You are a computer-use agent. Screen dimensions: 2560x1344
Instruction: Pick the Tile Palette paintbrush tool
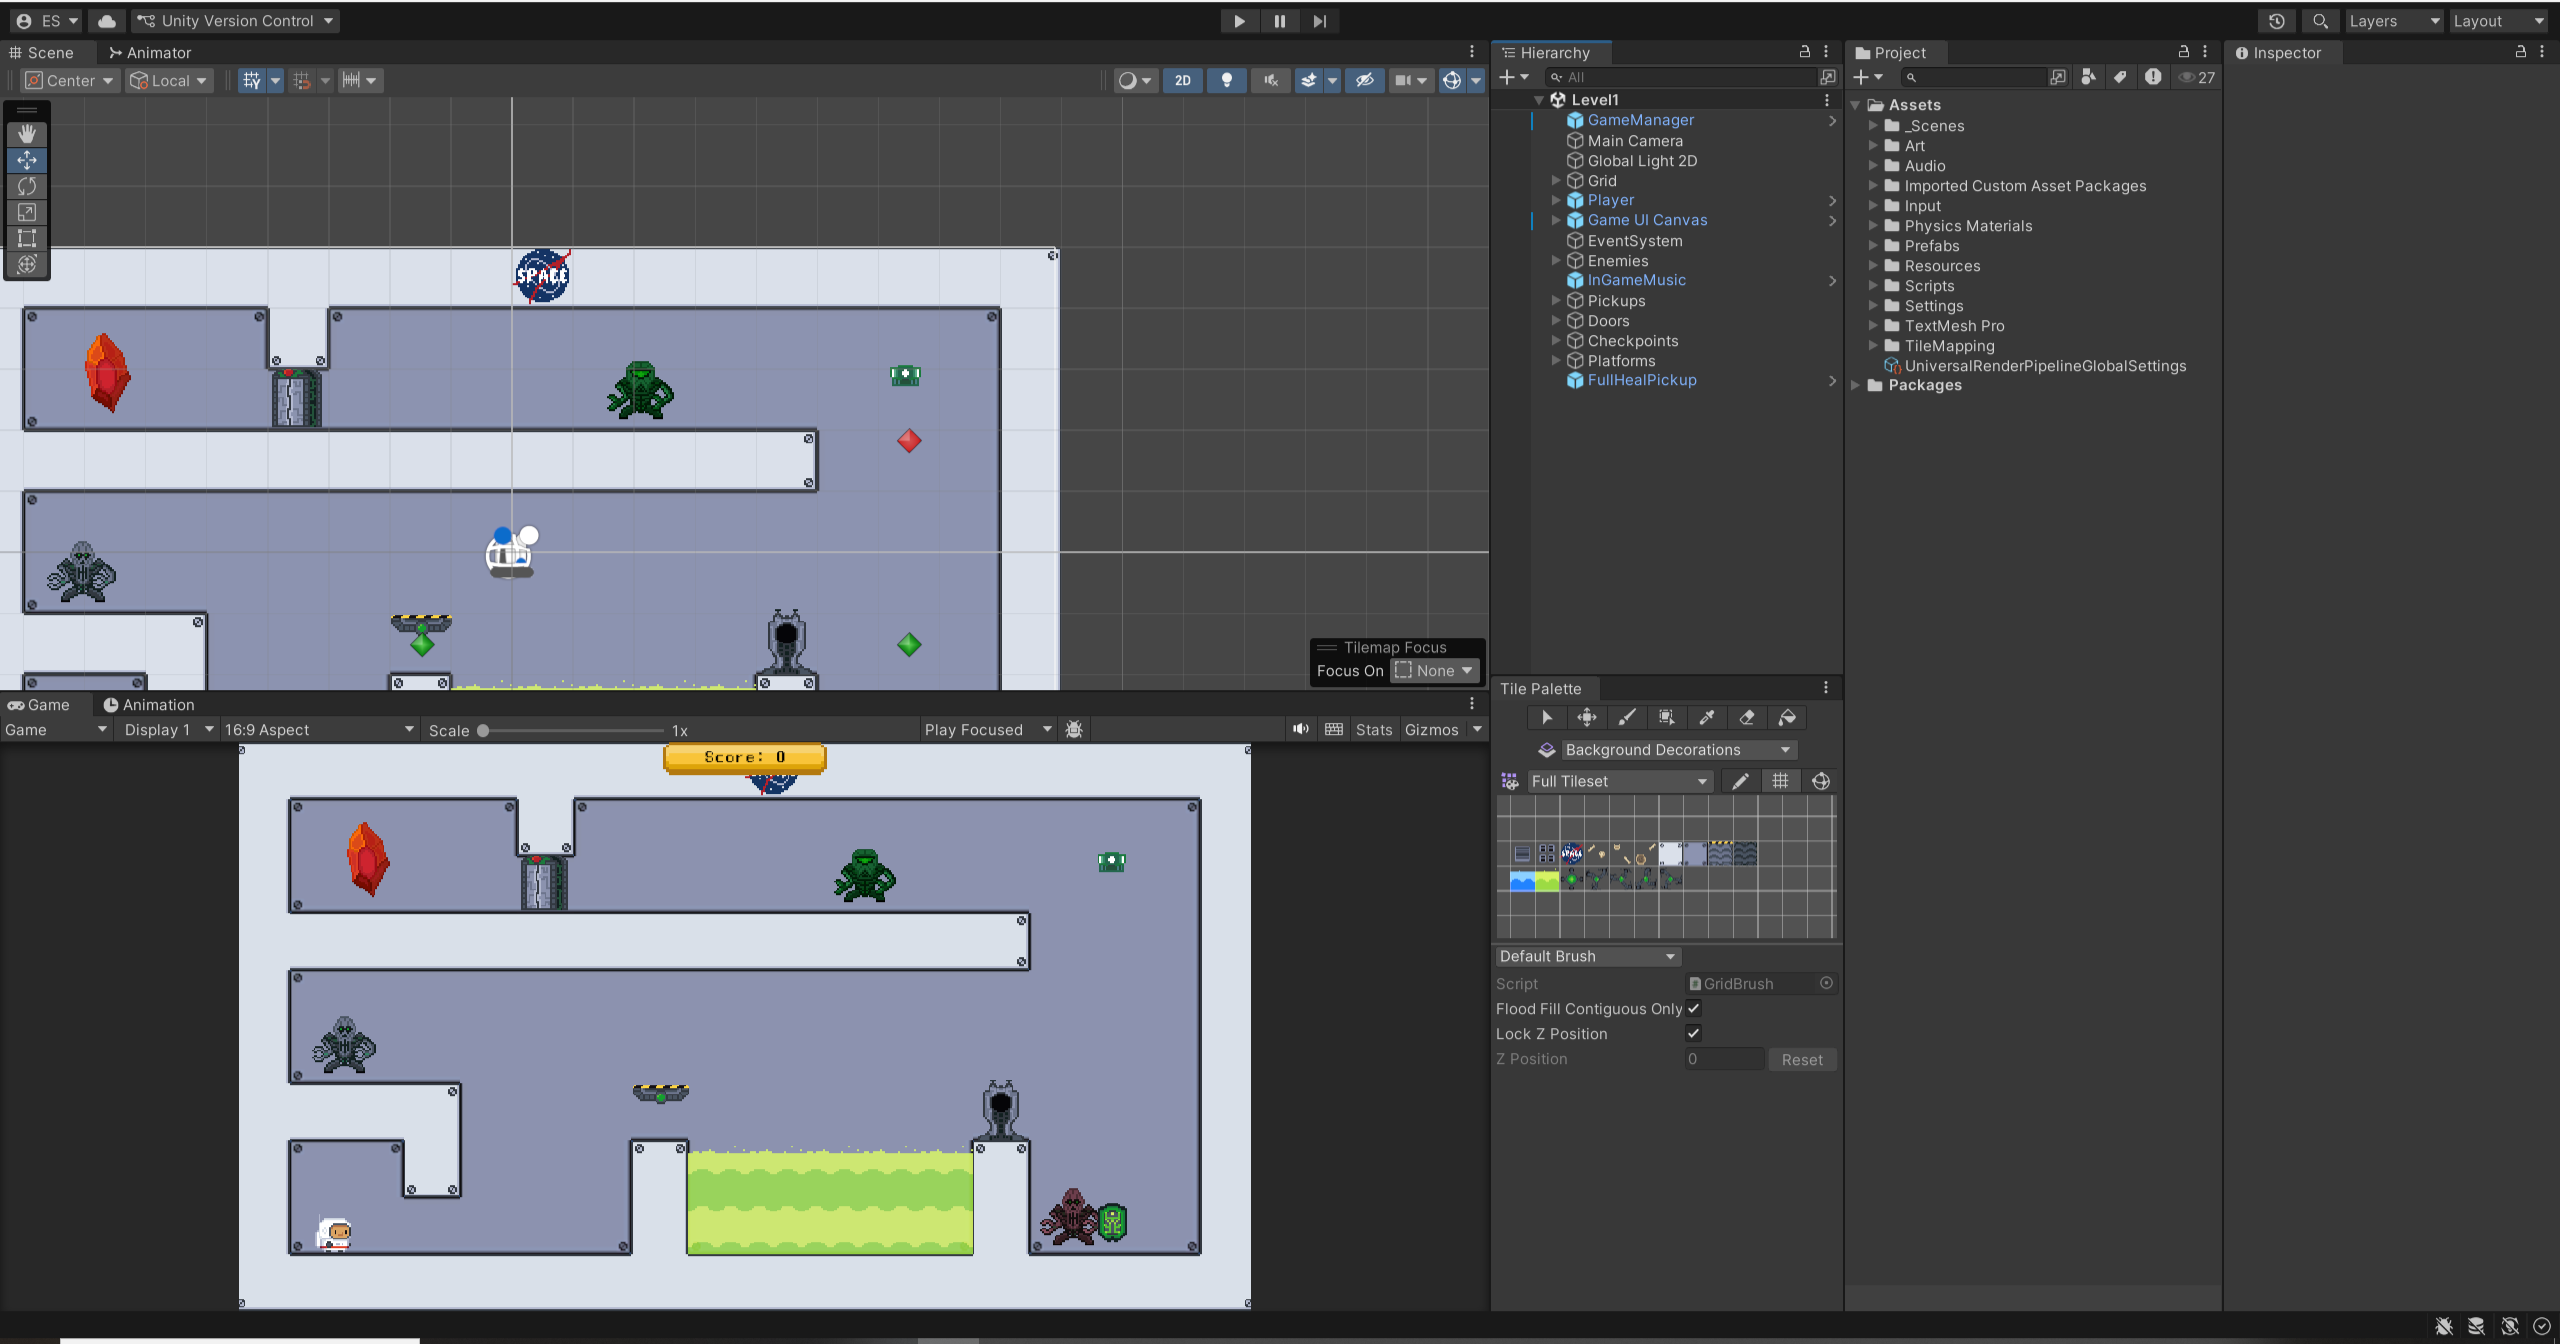(1627, 717)
